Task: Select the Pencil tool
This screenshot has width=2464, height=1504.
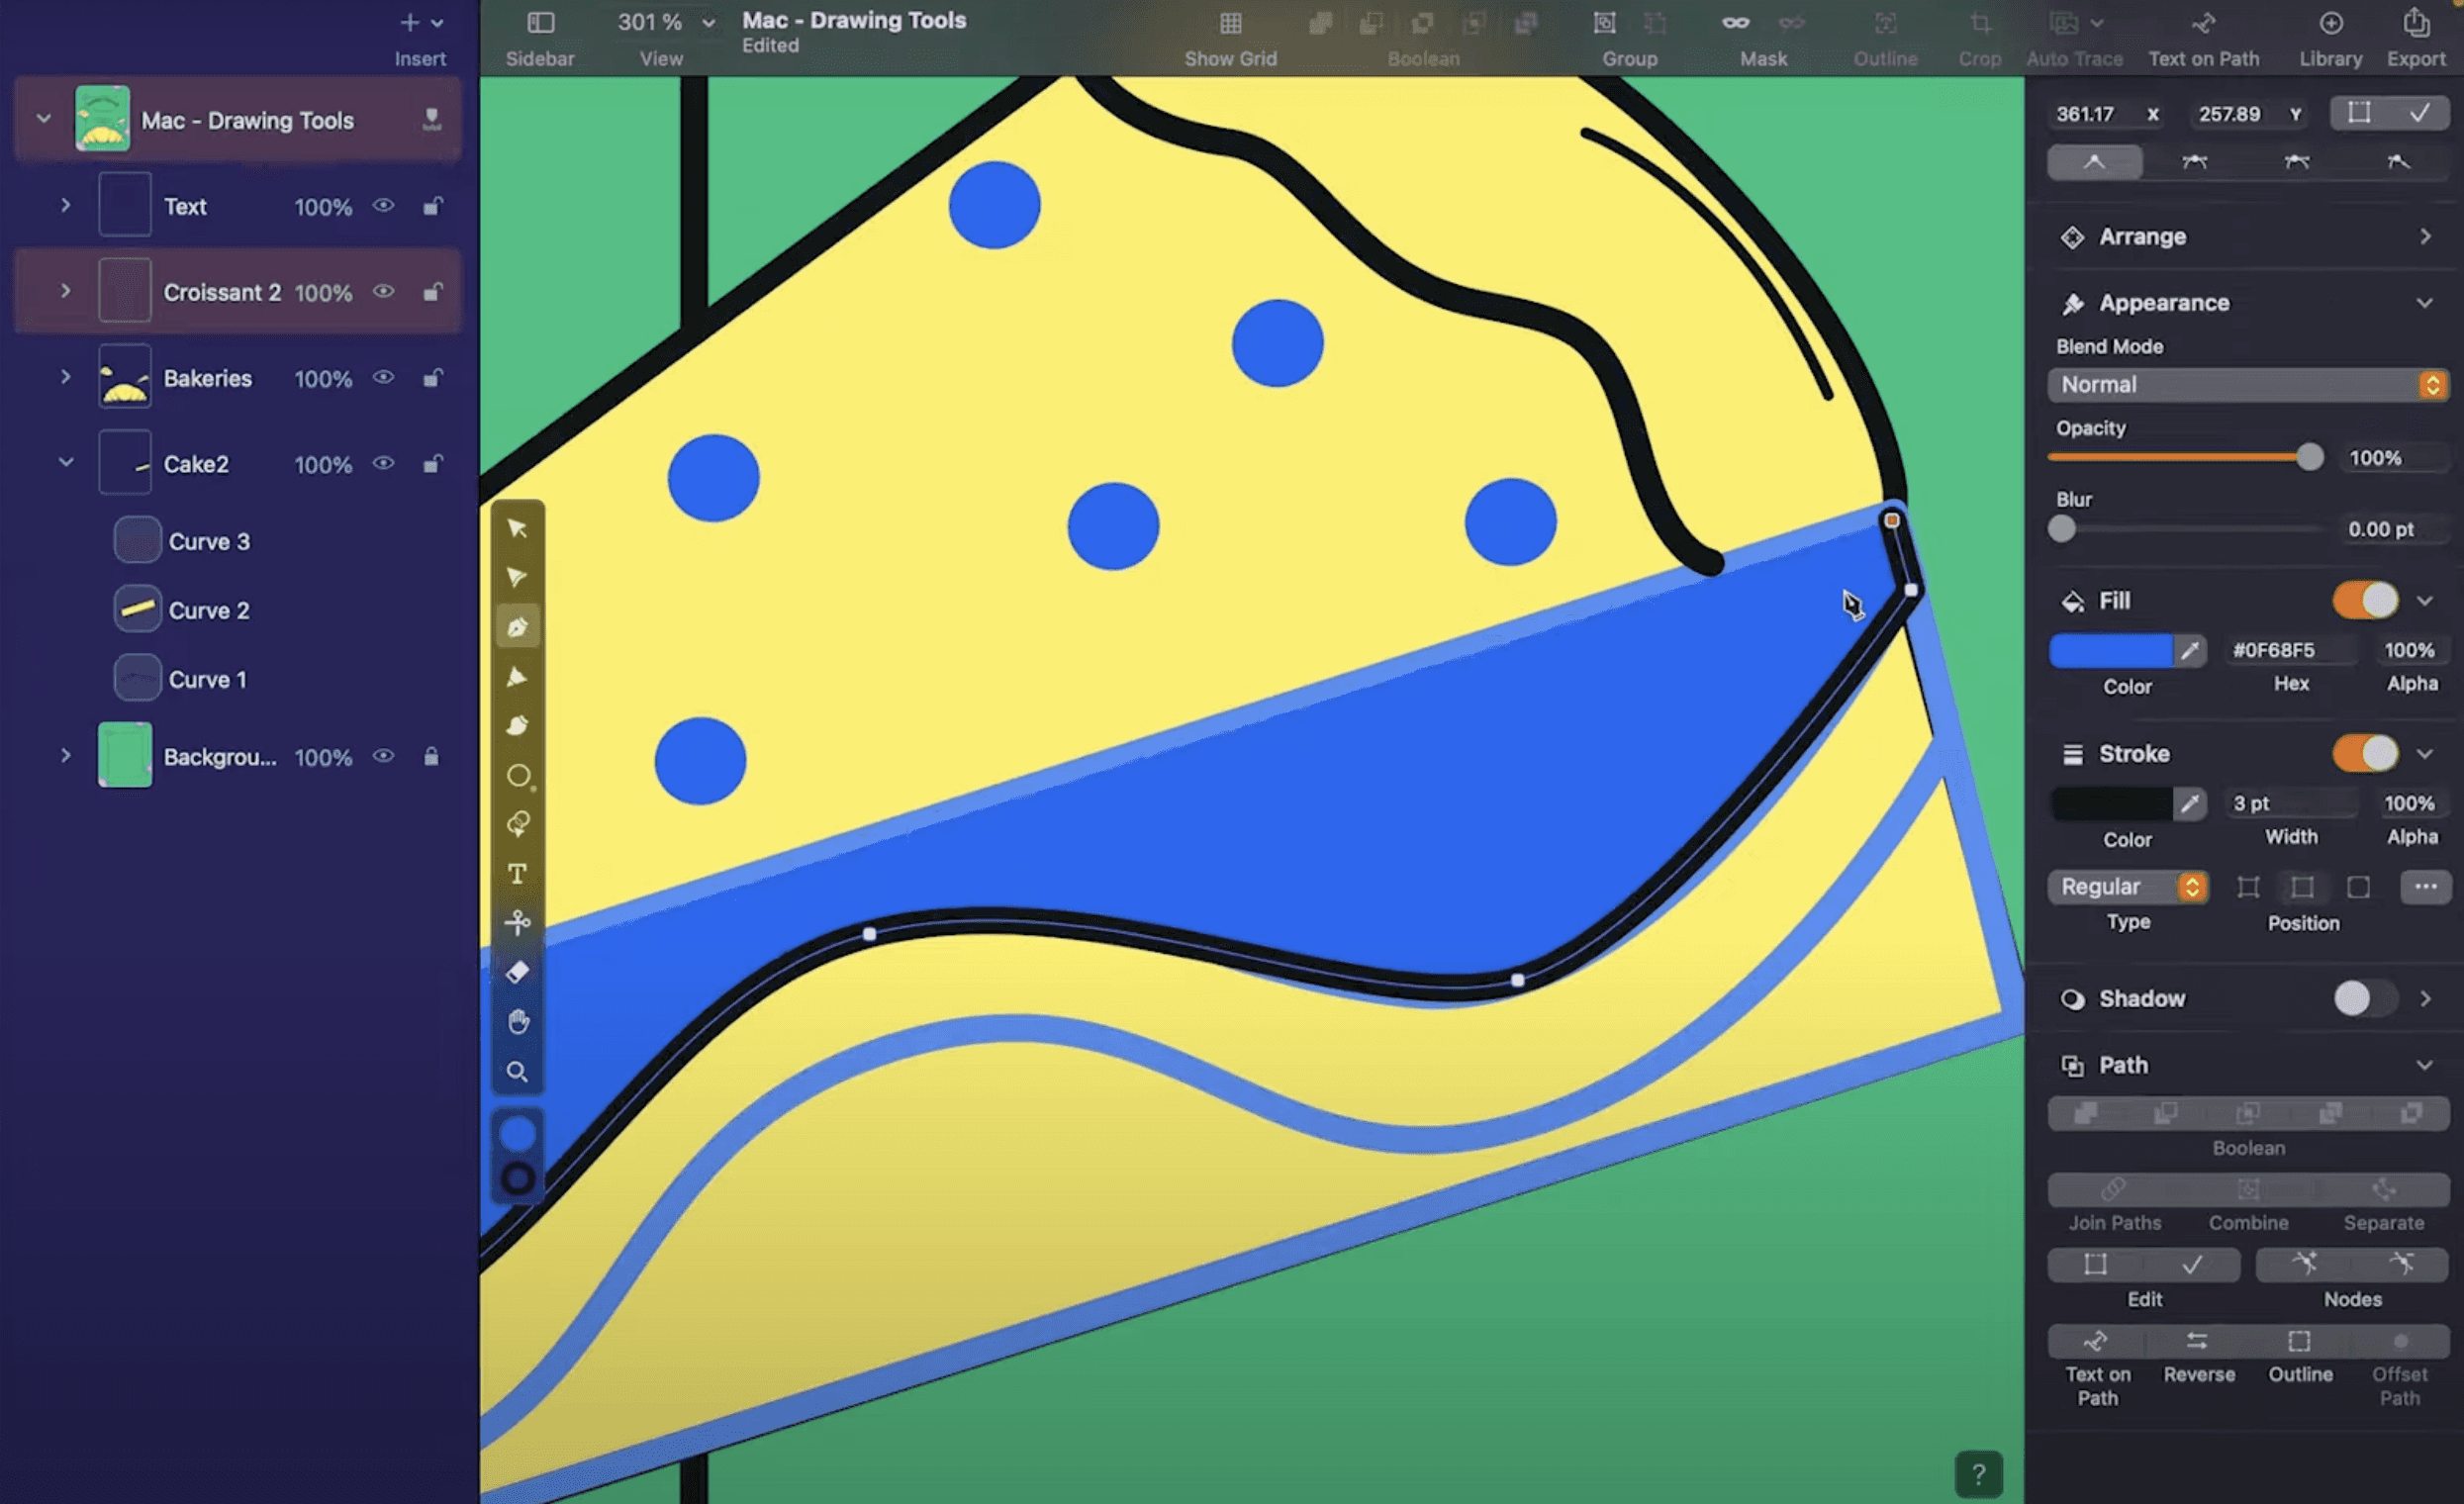Action: [517, 677]
